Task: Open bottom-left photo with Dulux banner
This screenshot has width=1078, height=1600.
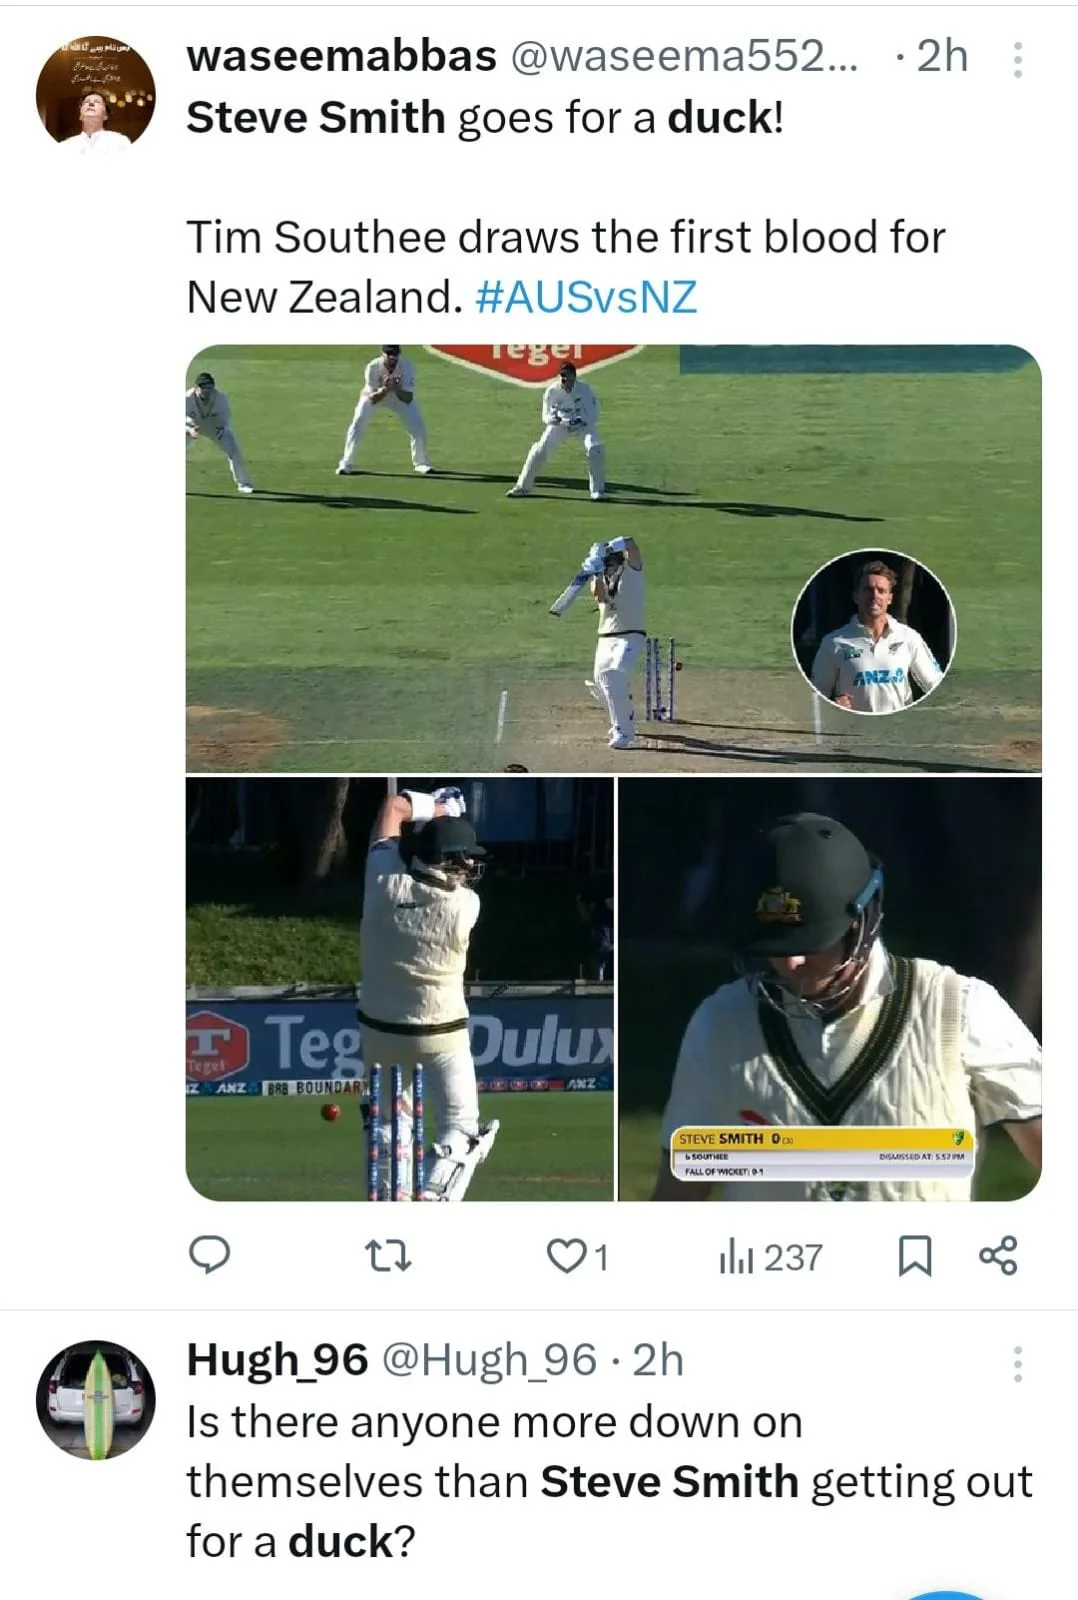Action: (x=399, y=988)
